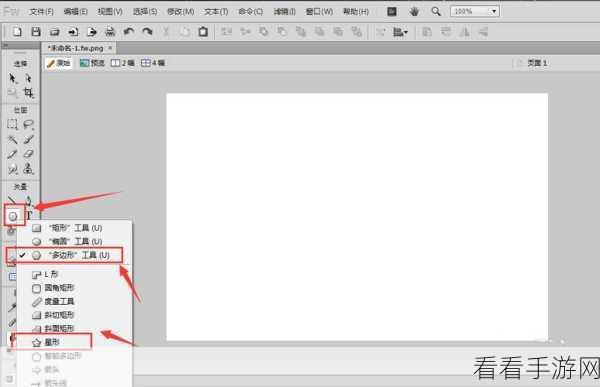The width and height of the screenshot is (600, 387).
Task: Select the Subselection tool
Action: (28, 78)
